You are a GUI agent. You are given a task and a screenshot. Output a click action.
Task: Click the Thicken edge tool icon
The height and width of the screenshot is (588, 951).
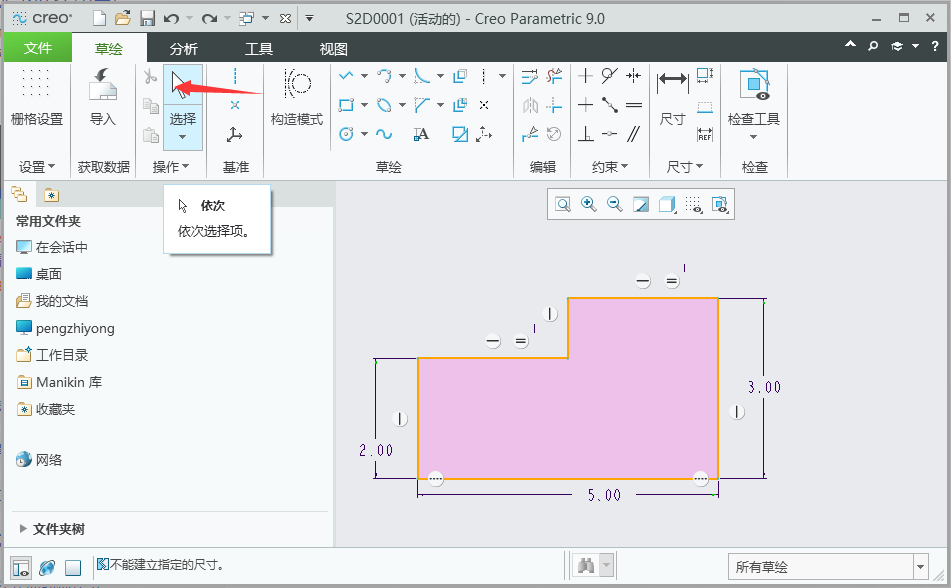[460, 105]
